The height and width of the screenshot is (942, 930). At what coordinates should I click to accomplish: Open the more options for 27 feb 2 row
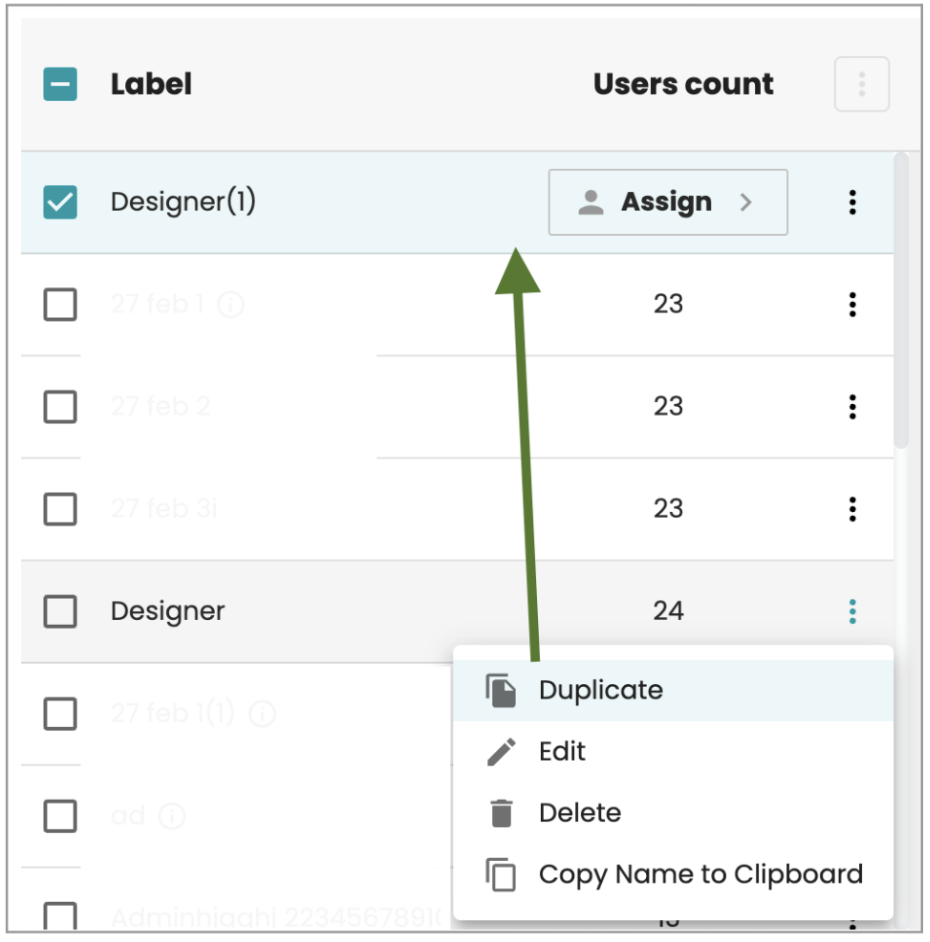[x=852, y=407]
